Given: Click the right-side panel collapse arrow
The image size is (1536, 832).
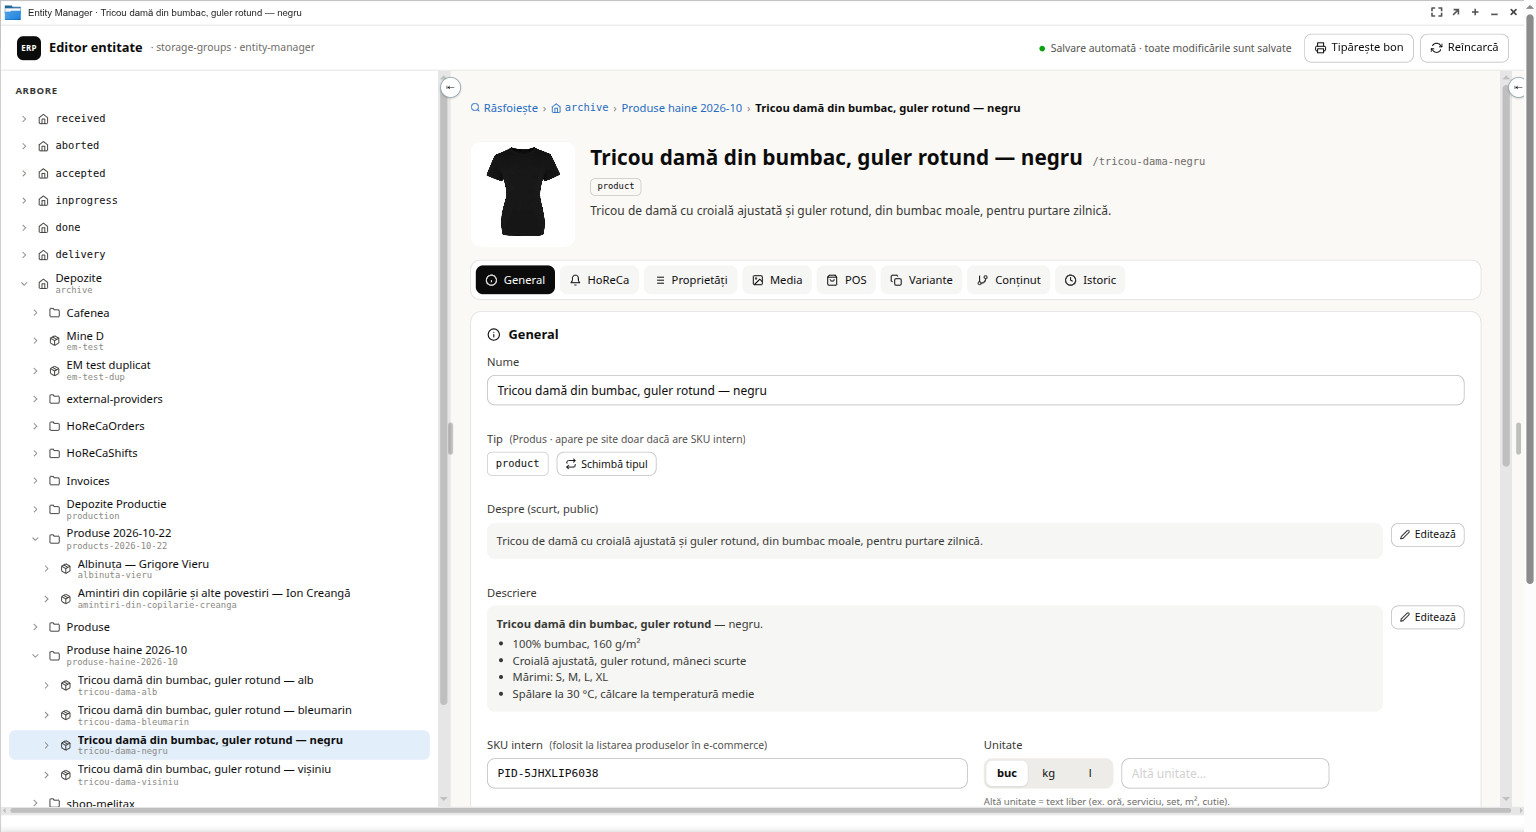Looking at the screenshot, I should coord(1518,87).
